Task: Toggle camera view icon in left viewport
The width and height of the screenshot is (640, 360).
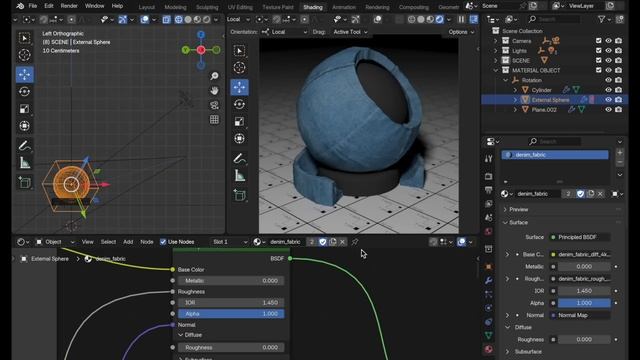Action: pyautogui.click(x=214, y=105)
